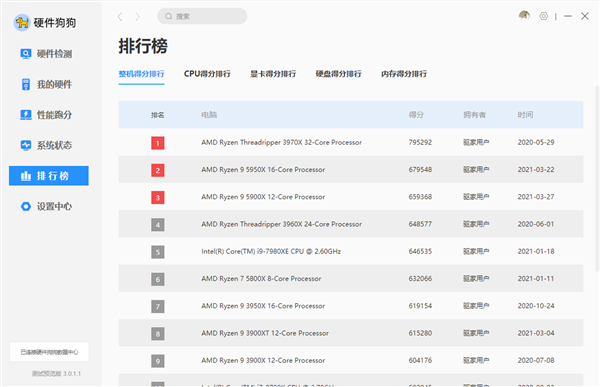Select the Ryzen 9 3900XT 12-Core row
Screen dimensions: 600x387
(x=351, y=333)
